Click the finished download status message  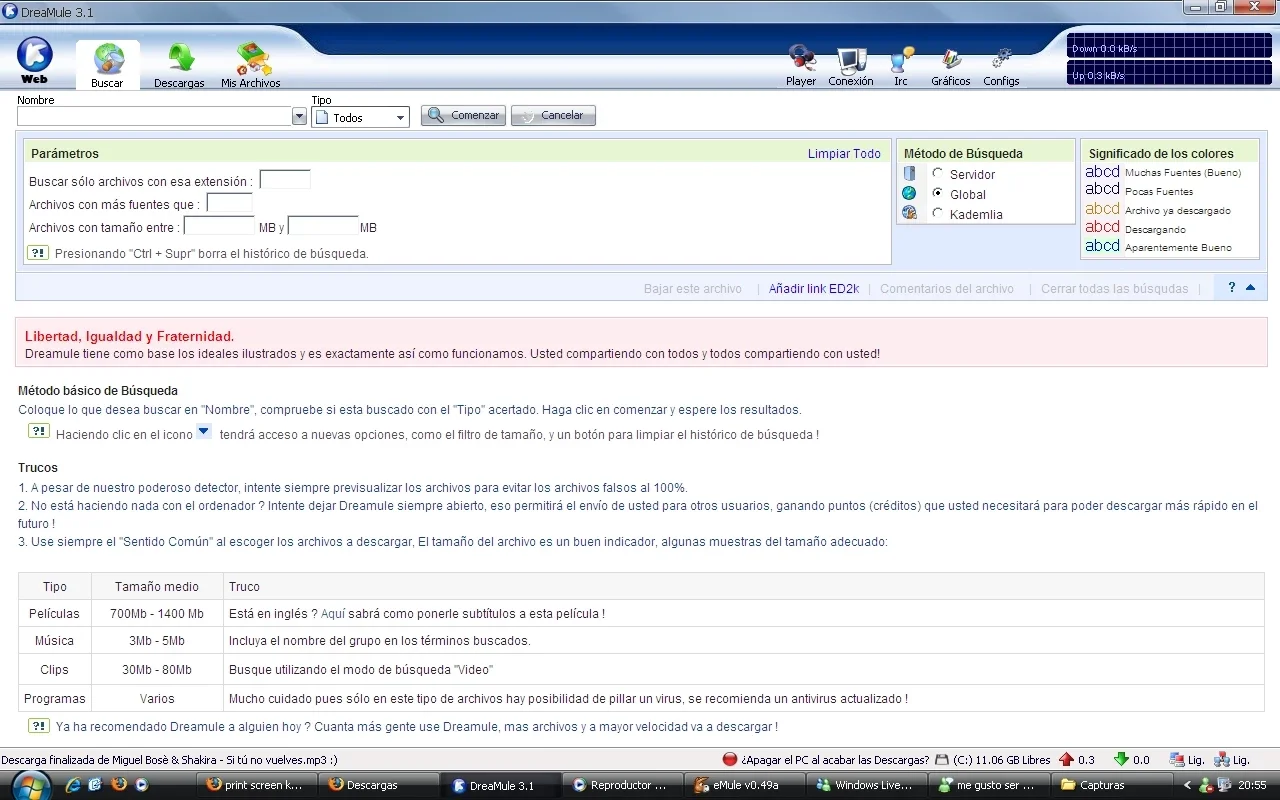(x=169, y=760)
